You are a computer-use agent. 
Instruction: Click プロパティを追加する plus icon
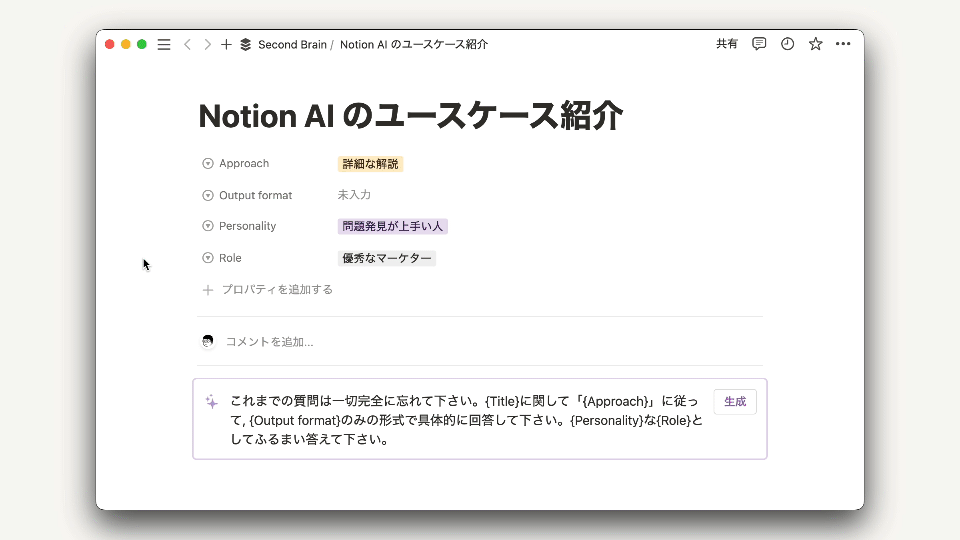click(x=208, y=290)
